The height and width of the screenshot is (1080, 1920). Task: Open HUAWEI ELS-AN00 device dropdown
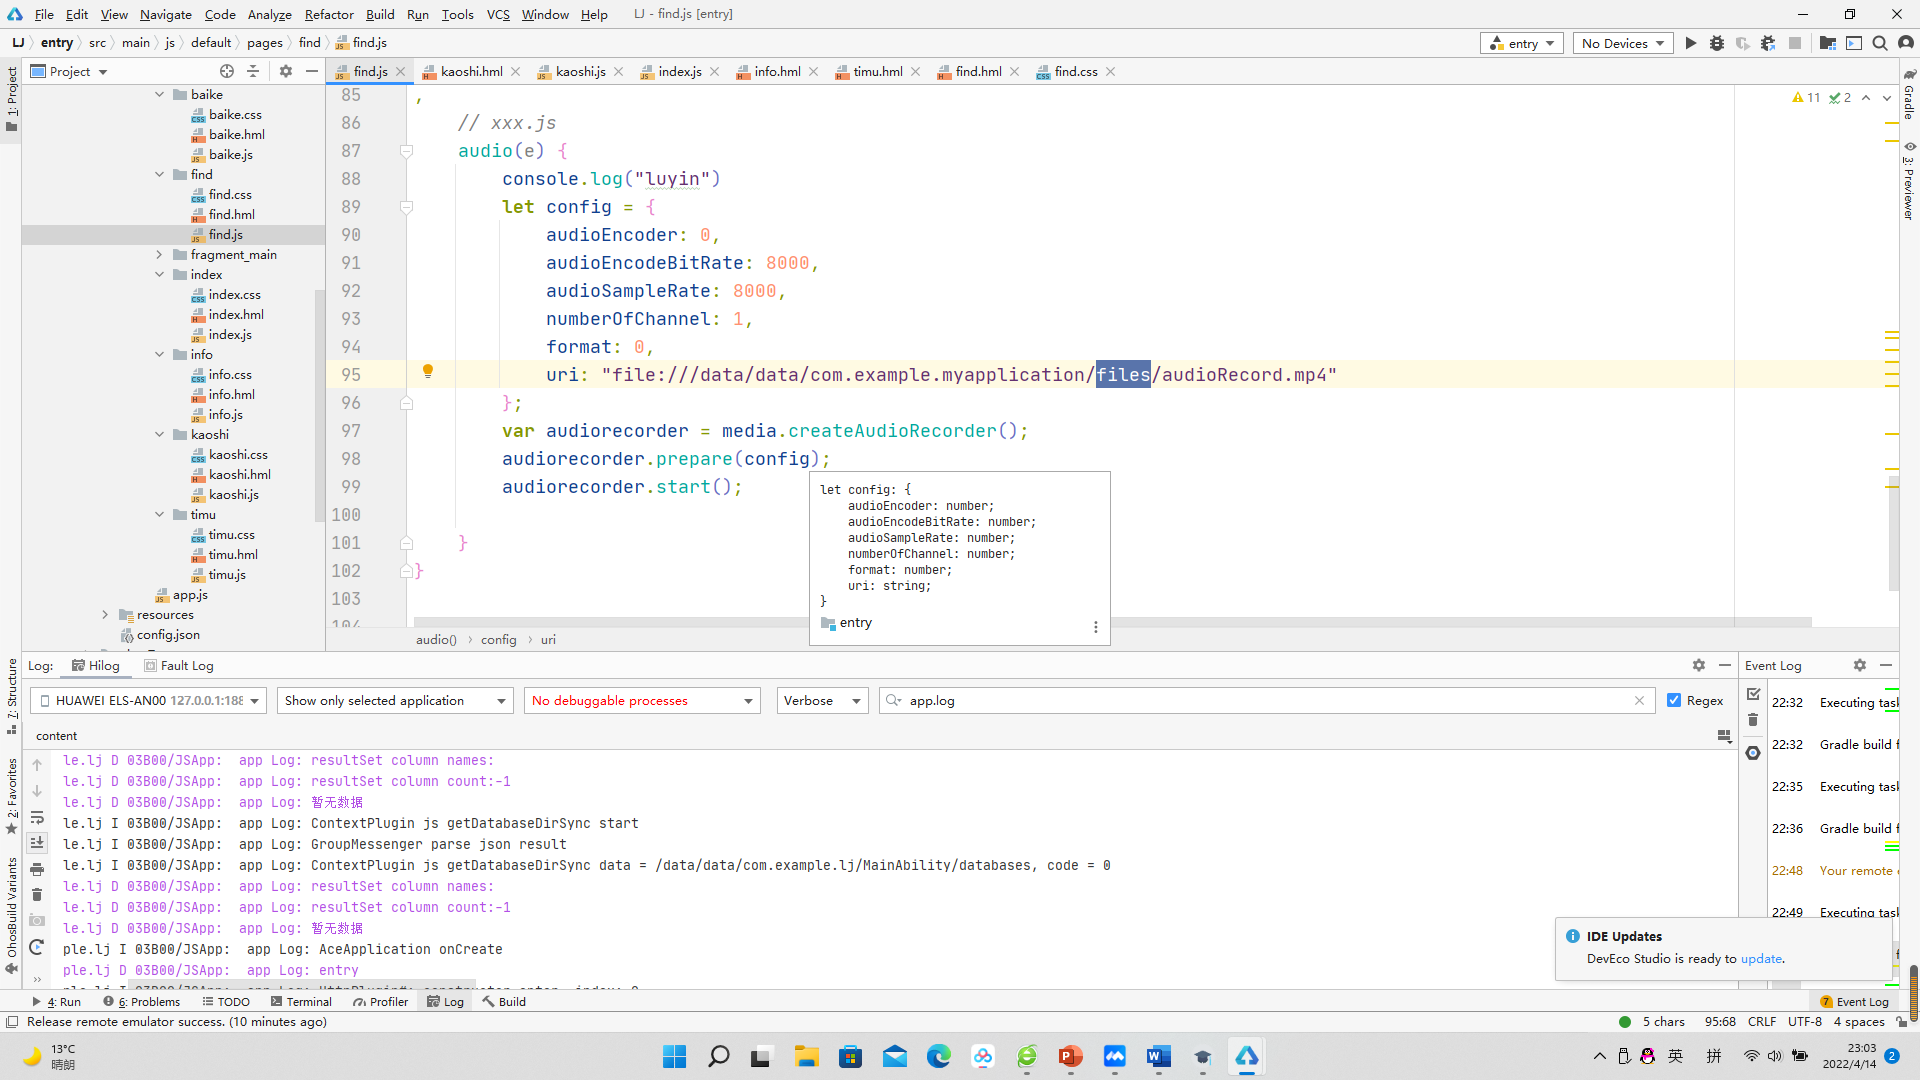[x=149, y=701]
